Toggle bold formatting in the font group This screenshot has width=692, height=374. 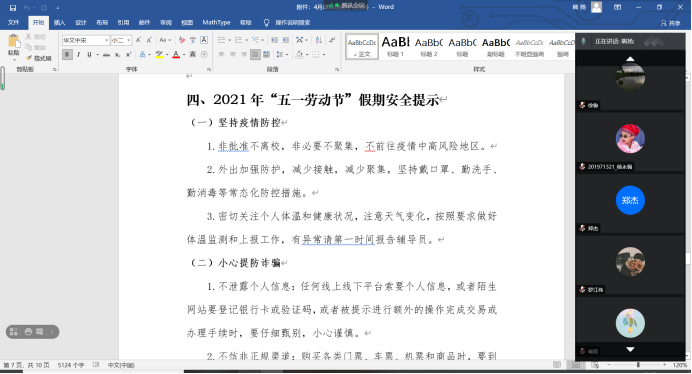(67, 55)
